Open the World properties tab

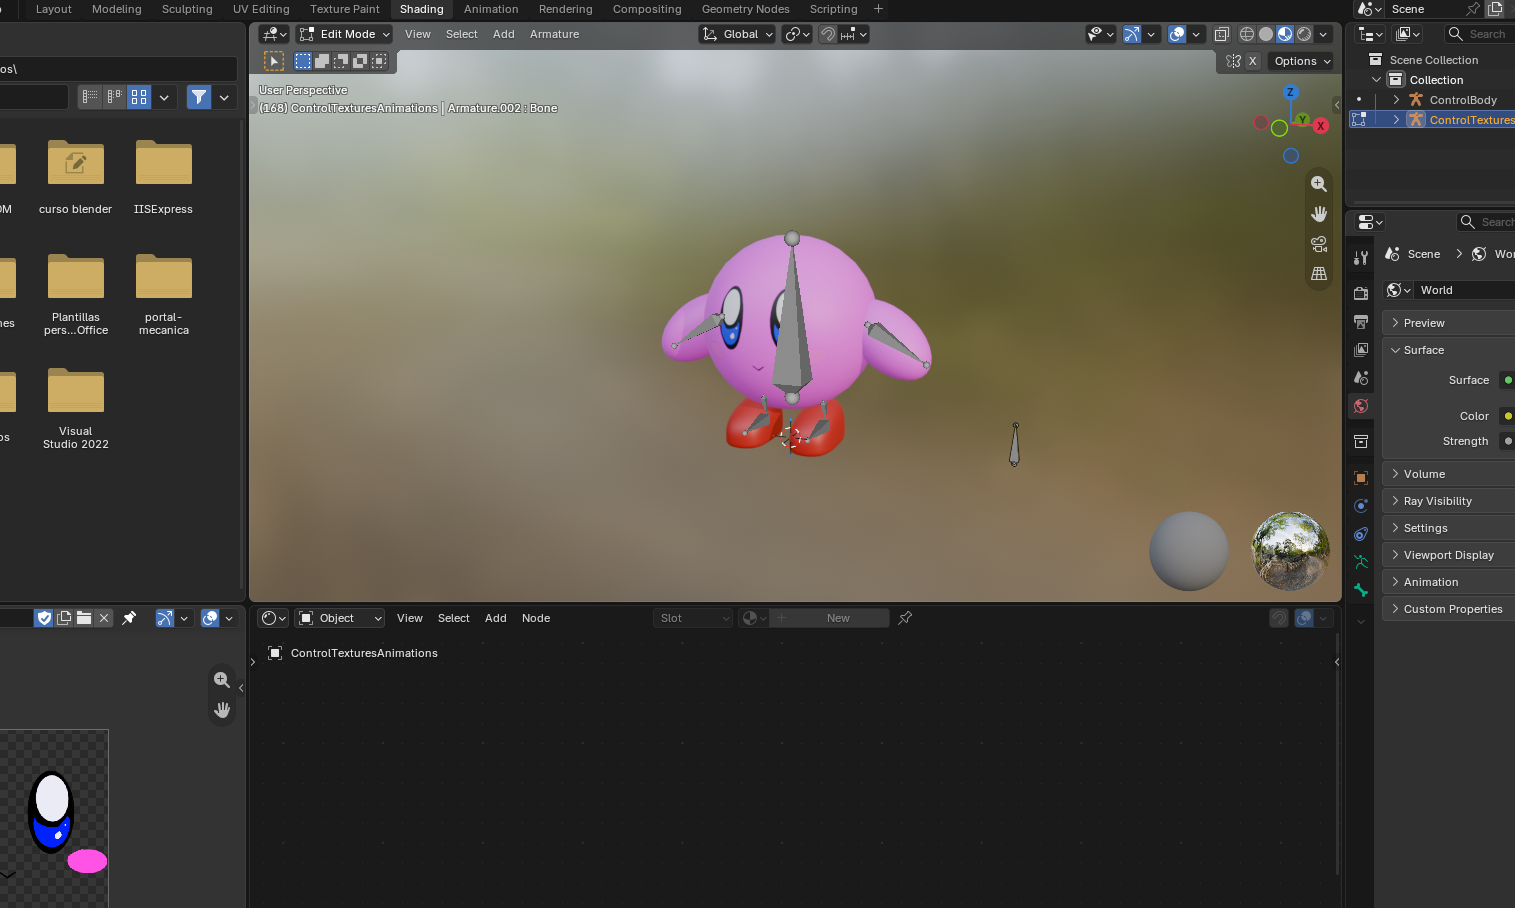tap(1361, 405)
